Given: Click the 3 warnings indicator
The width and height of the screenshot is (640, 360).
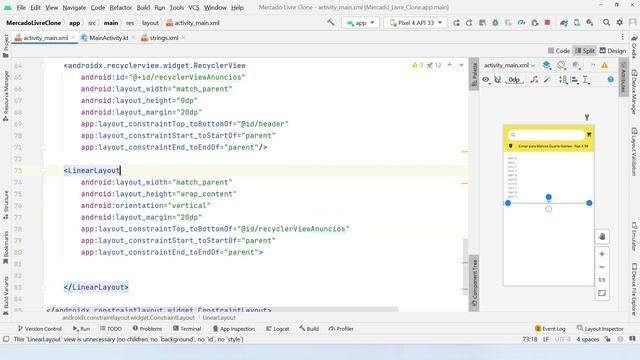Looking at the screenshot, I should 418,65.
